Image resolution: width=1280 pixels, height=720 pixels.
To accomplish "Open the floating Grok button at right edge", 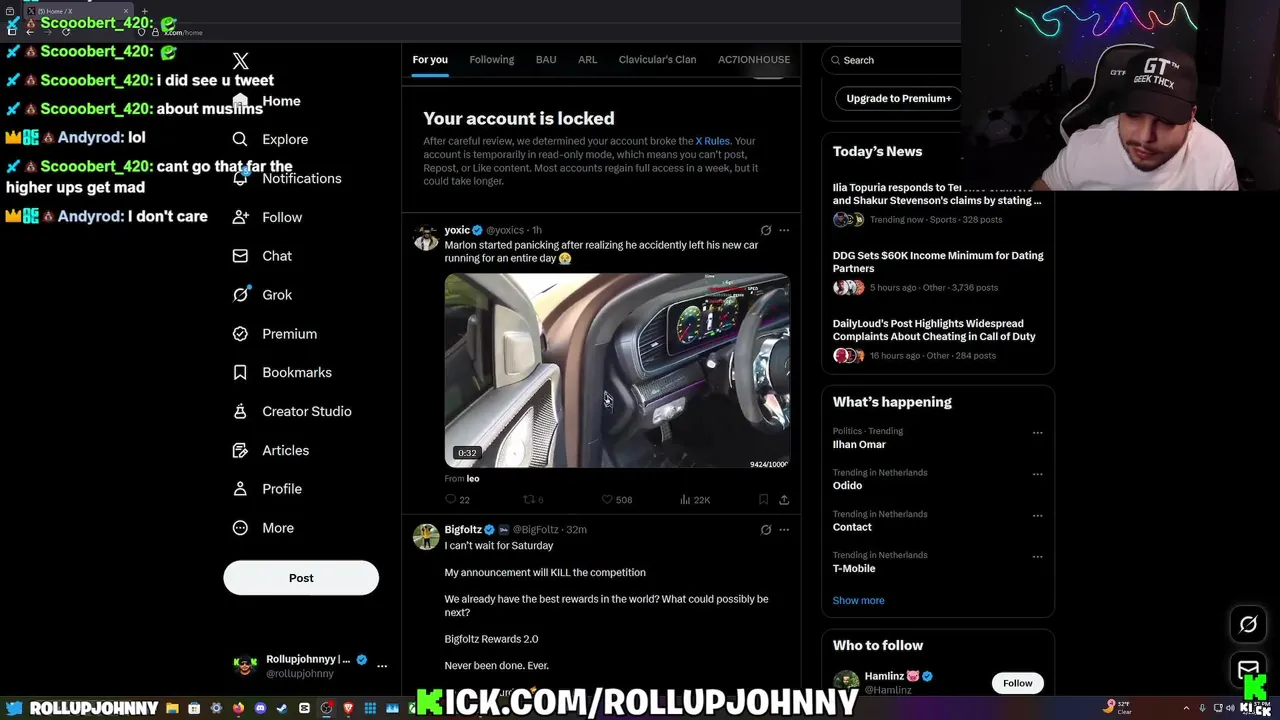I will point(1248,625).
